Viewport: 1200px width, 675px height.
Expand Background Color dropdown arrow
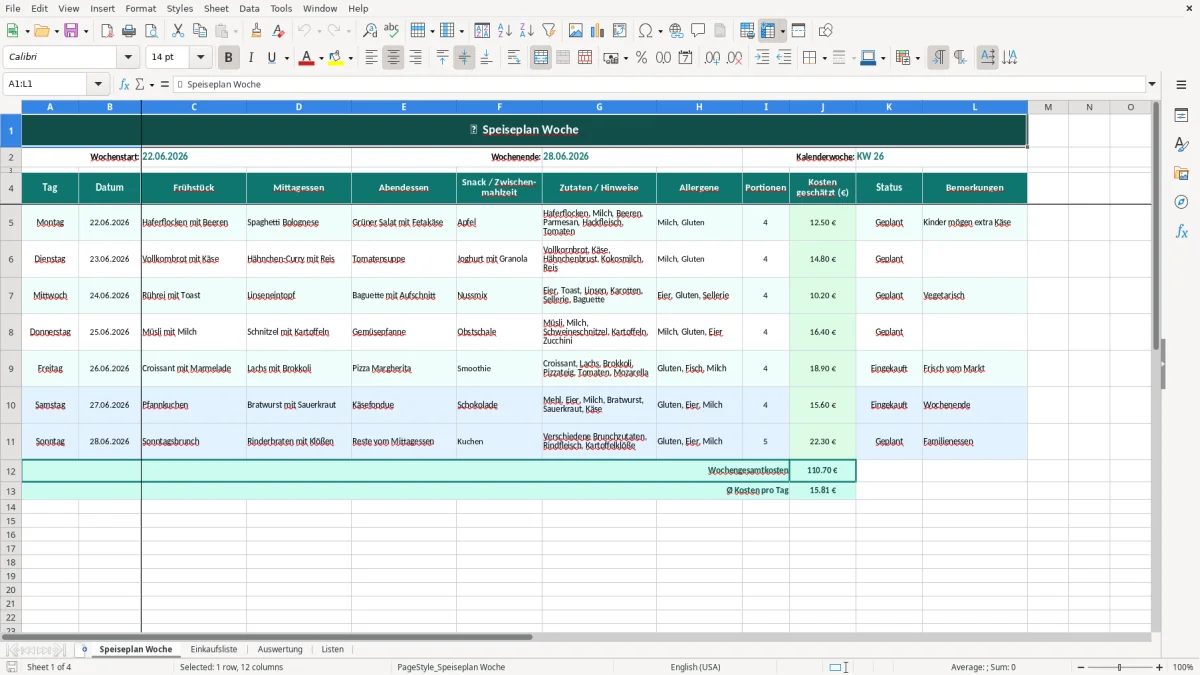(x=350, y=58)
